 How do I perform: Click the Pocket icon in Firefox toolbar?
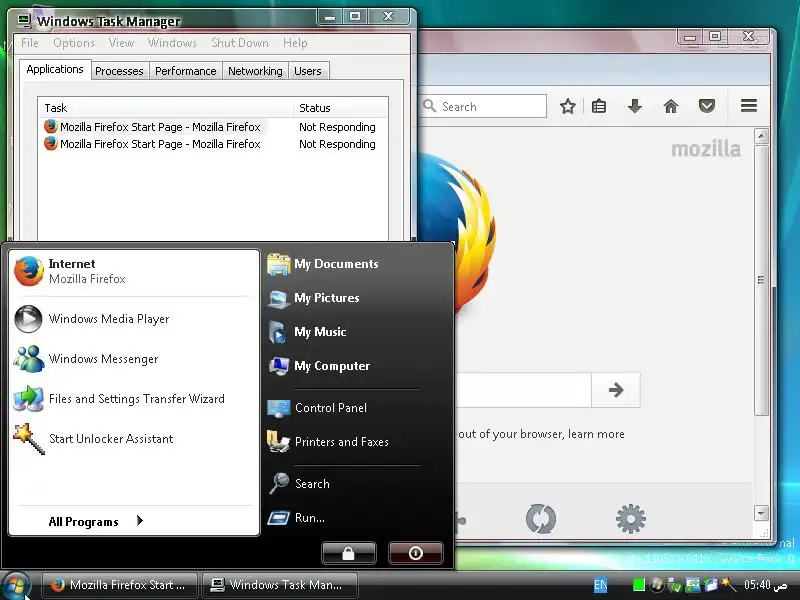707,106
